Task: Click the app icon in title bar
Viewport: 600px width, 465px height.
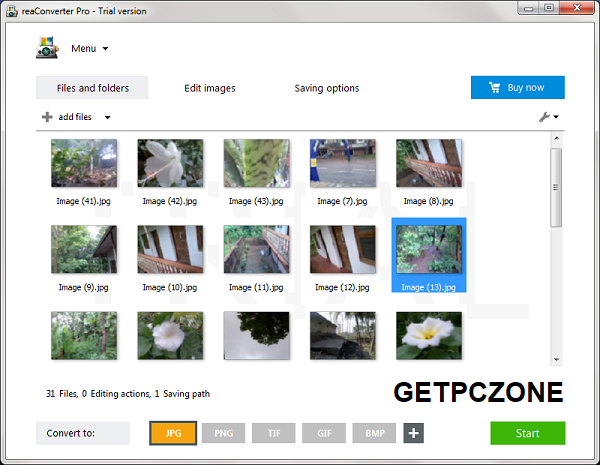Action: 11,11
